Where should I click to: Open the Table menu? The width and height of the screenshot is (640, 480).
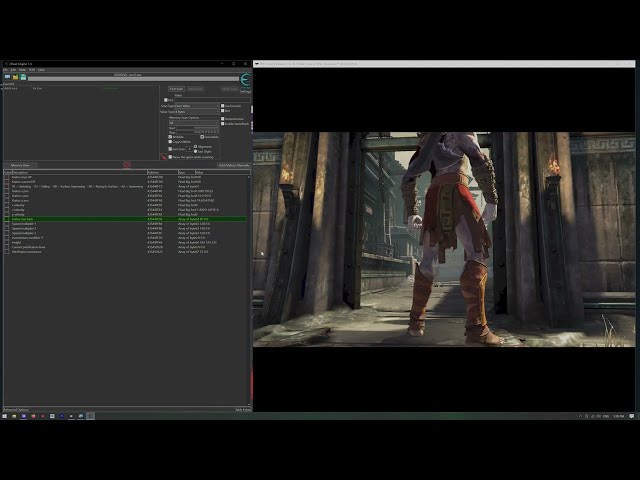(x=22, y=70)
